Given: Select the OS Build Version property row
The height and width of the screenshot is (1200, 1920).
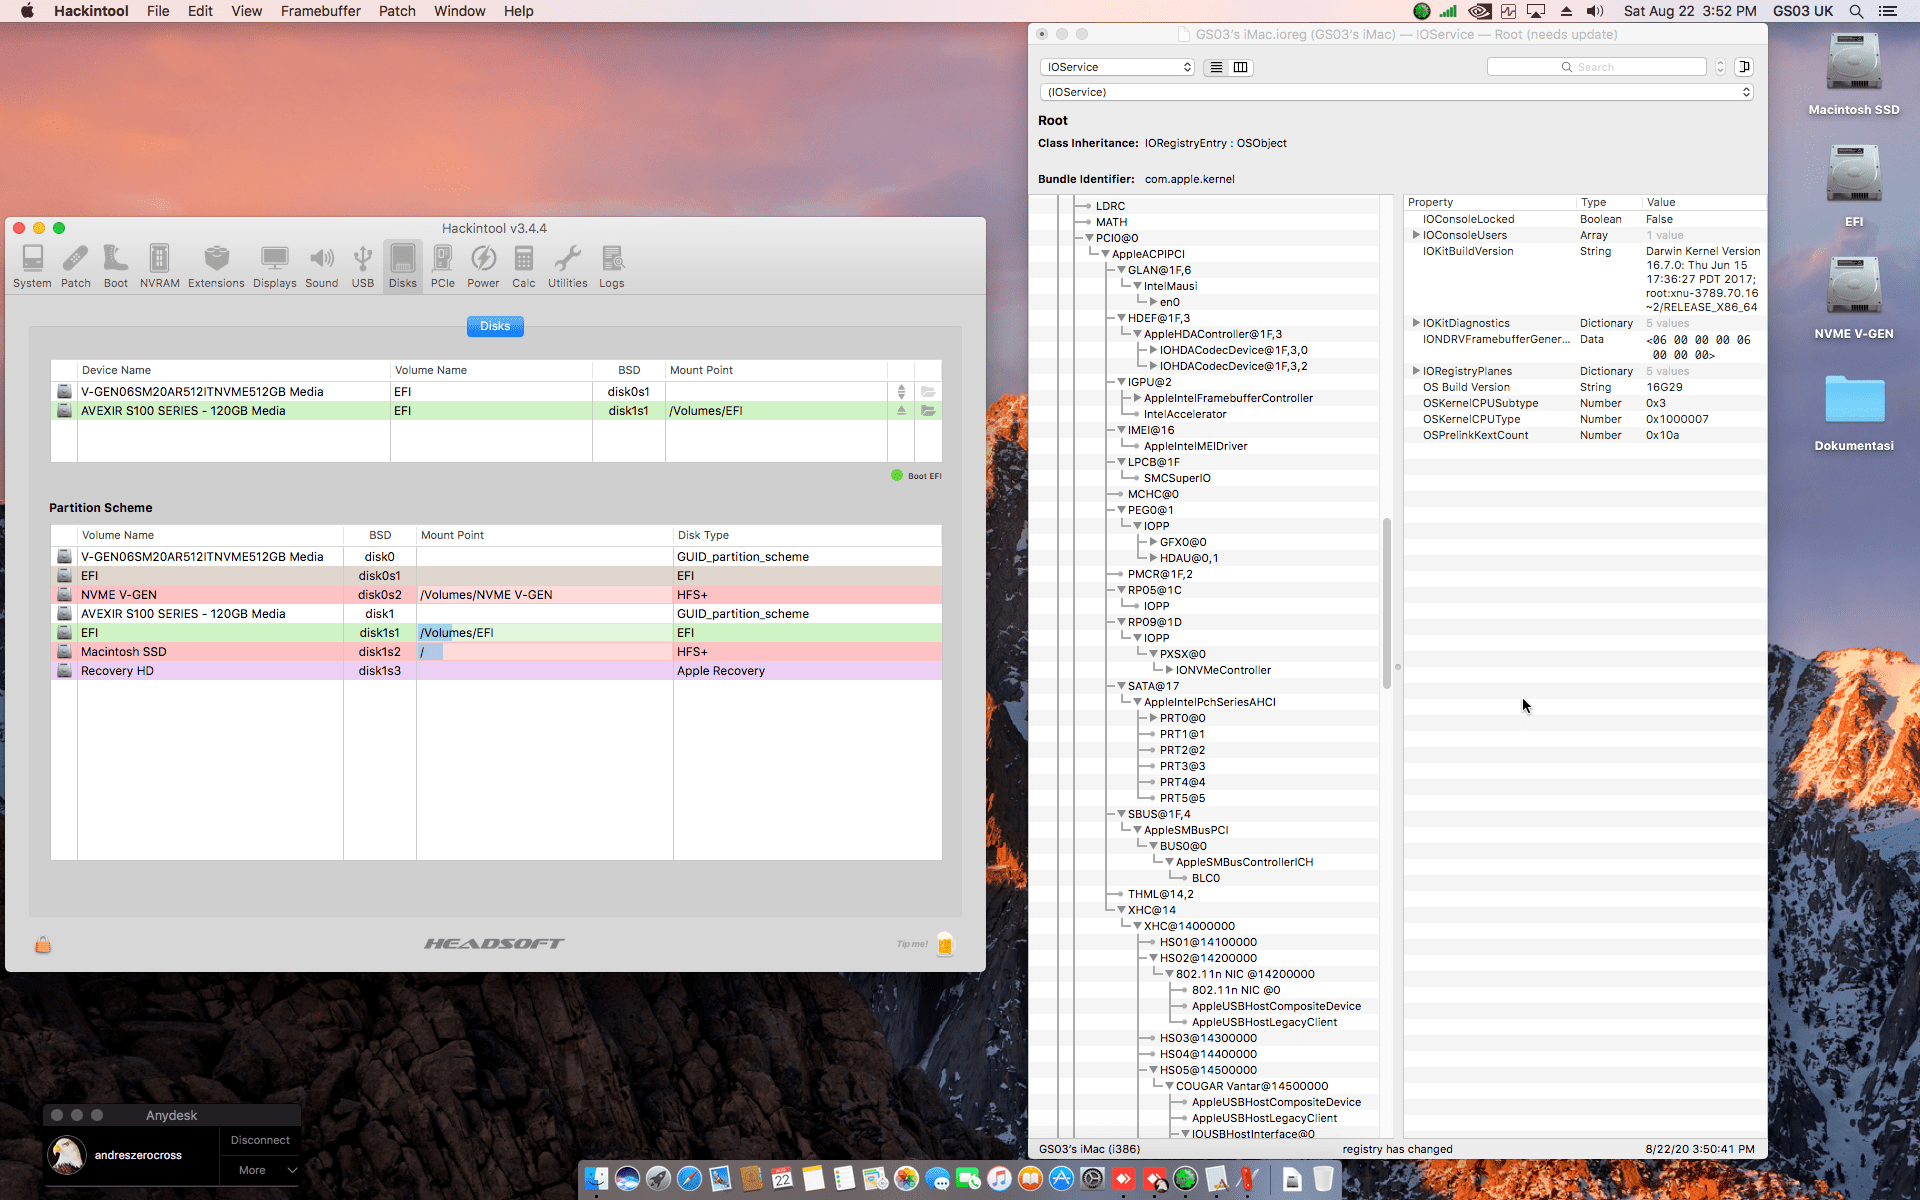Looking at the screenshot, I should [1584, 387].
